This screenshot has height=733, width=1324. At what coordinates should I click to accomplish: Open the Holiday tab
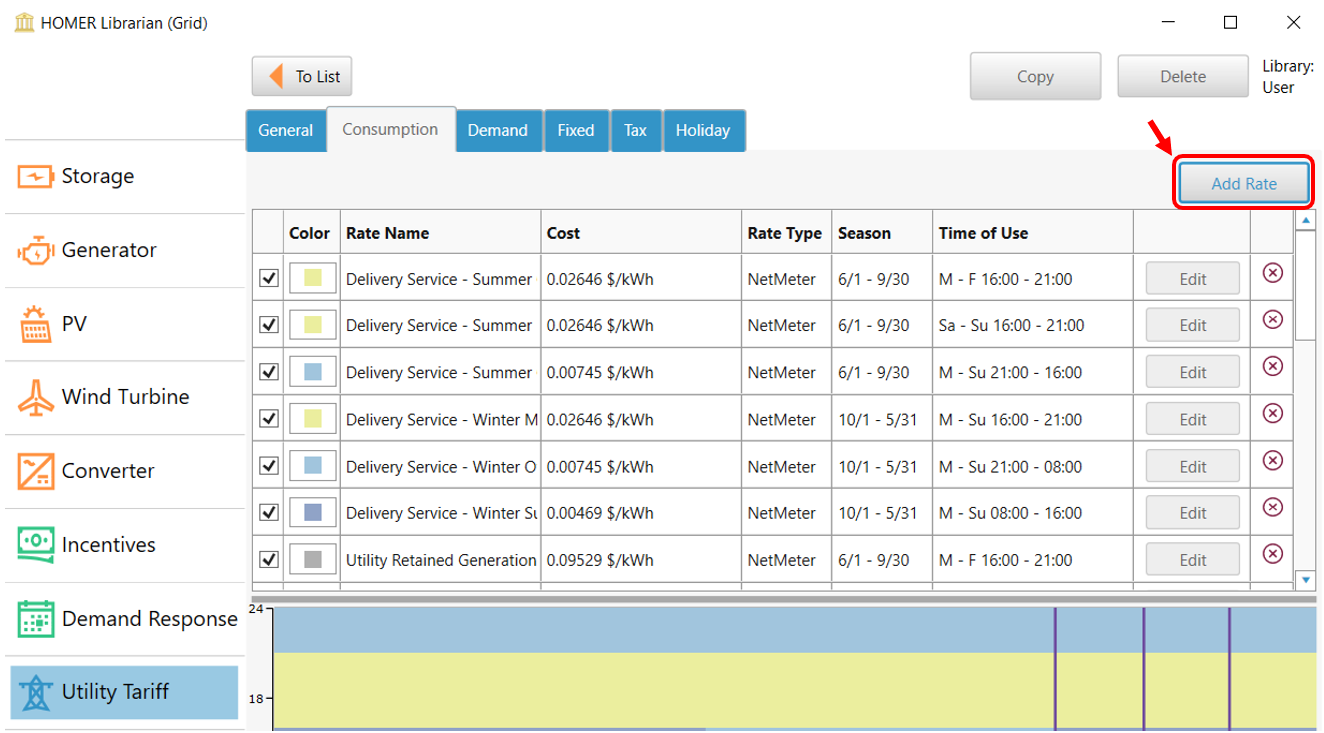pos(702,131)
